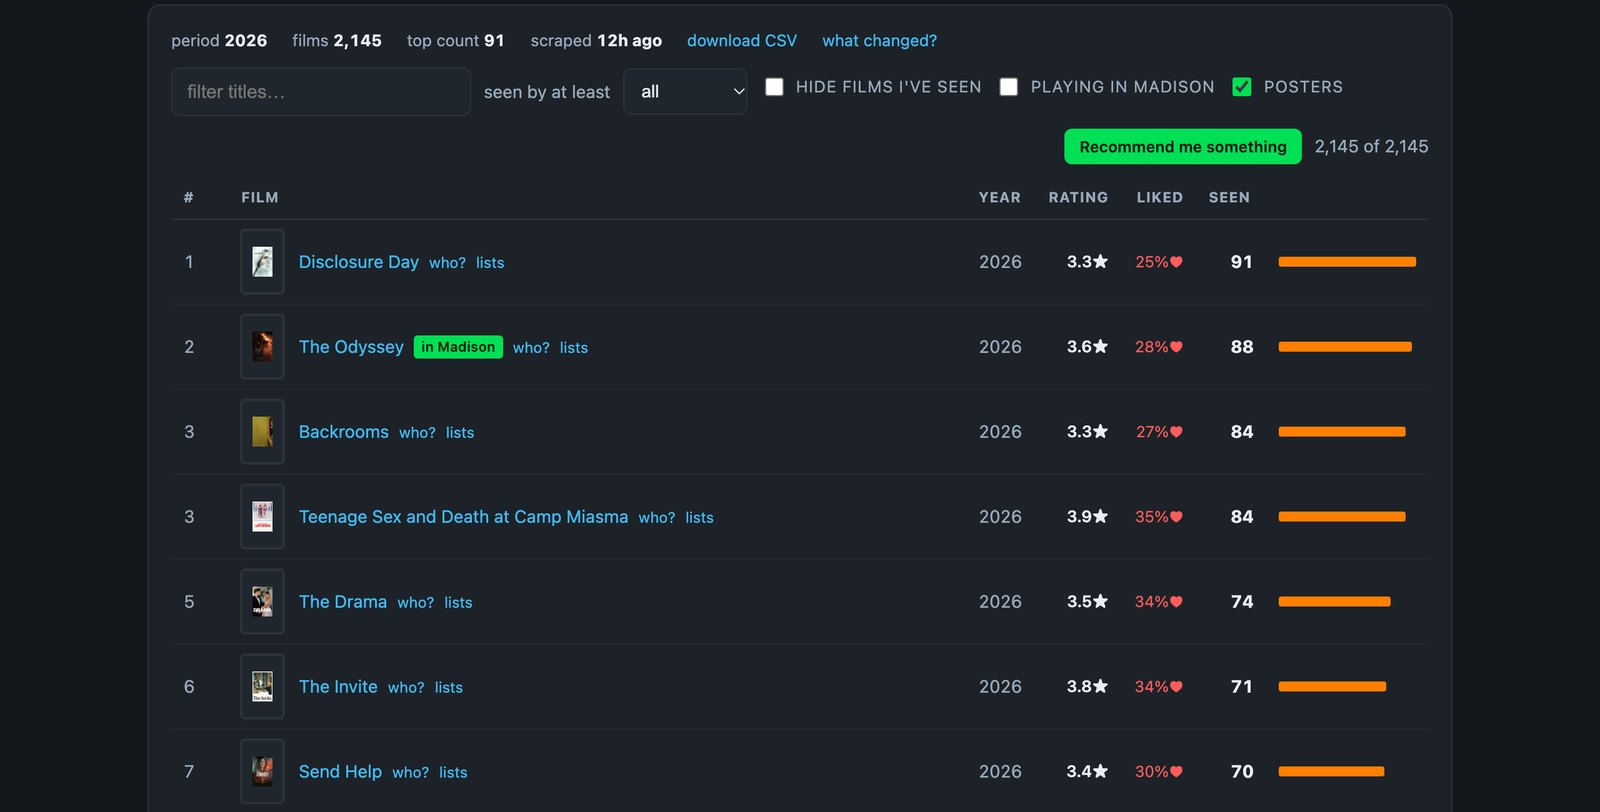
Task: Click 'who?' next to Send Help
Action: (410, 773)
